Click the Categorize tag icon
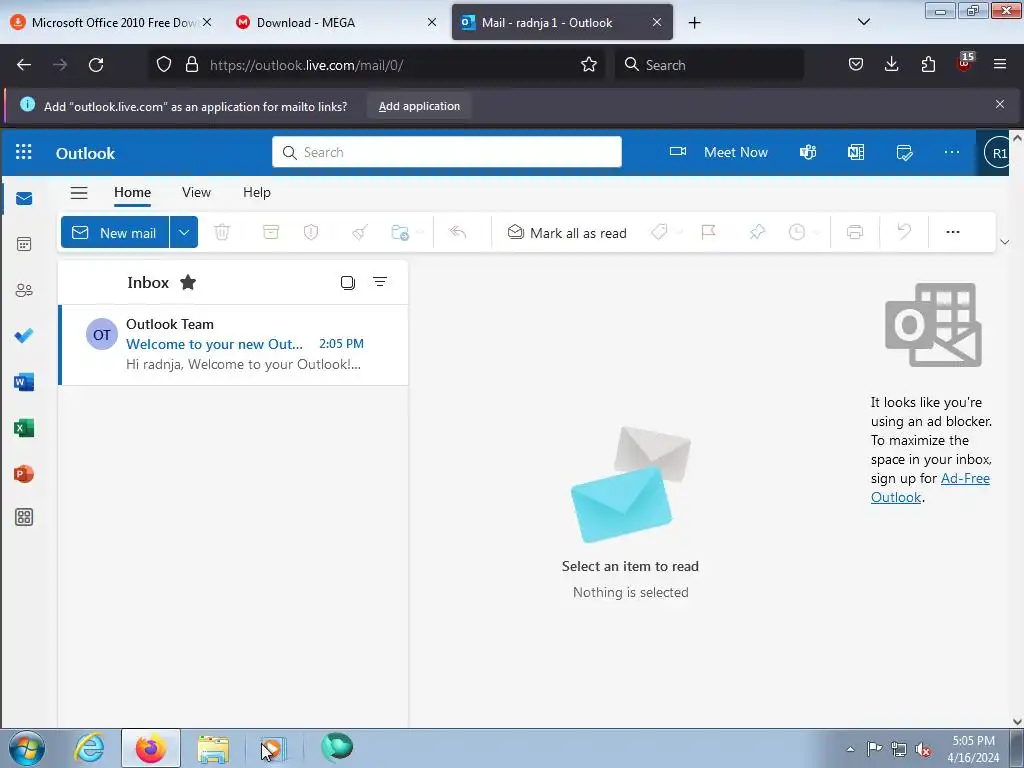1024x768 pixels. [659, 232]
